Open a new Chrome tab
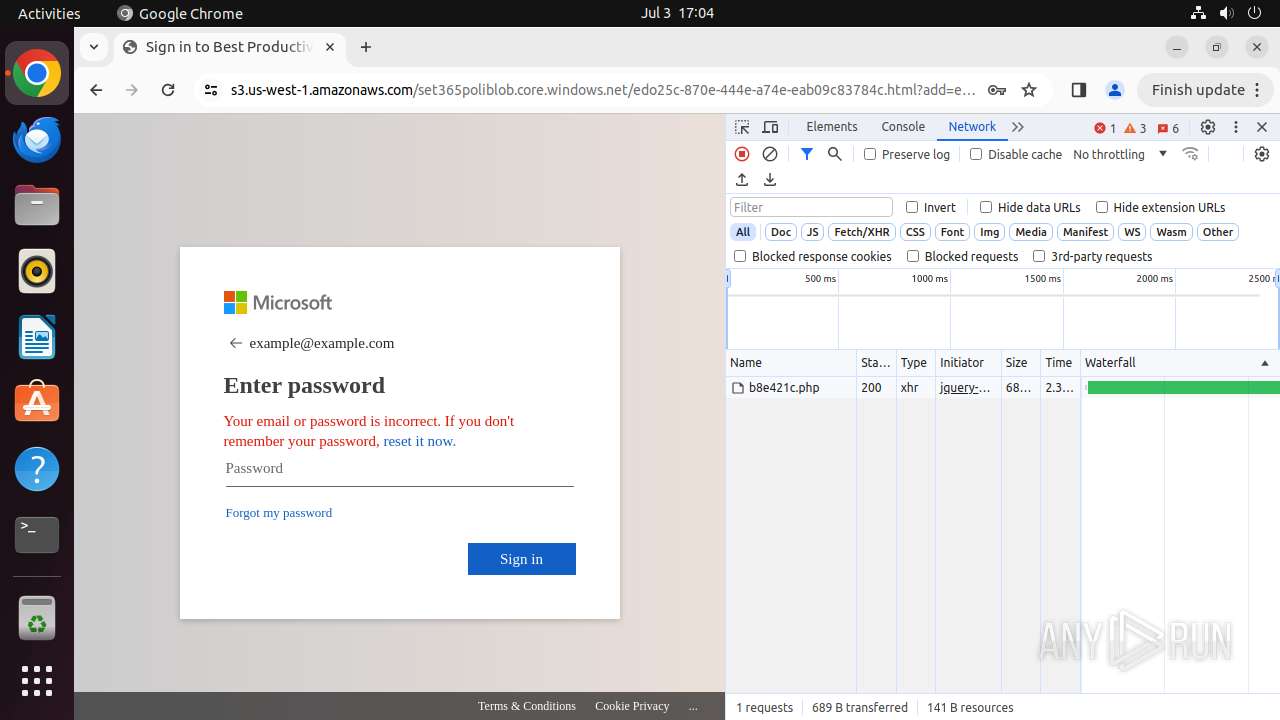Image resolution: width=1280 pixels, height=720 pixels. tap(366, 47)
